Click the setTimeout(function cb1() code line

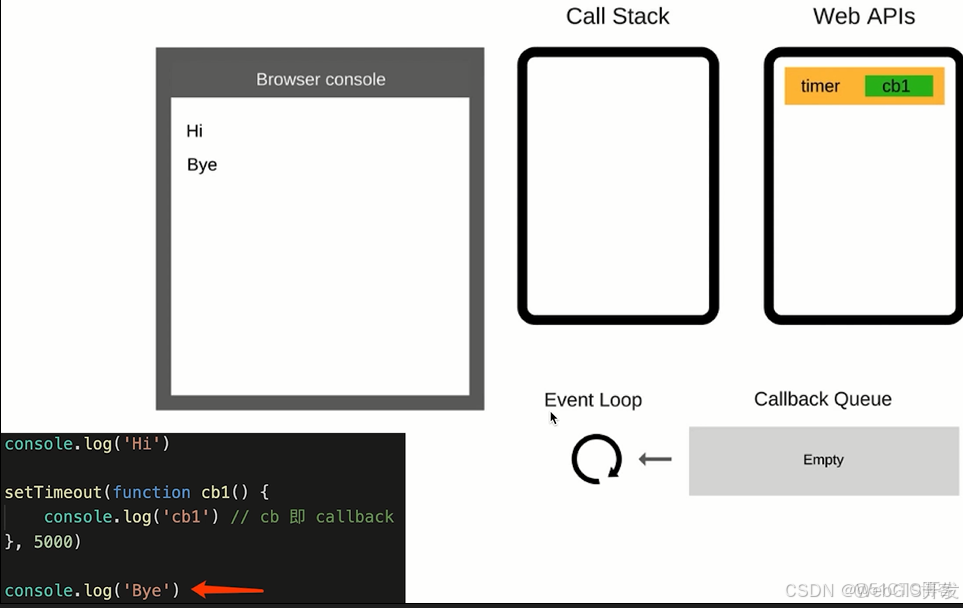tap(136, 493)
